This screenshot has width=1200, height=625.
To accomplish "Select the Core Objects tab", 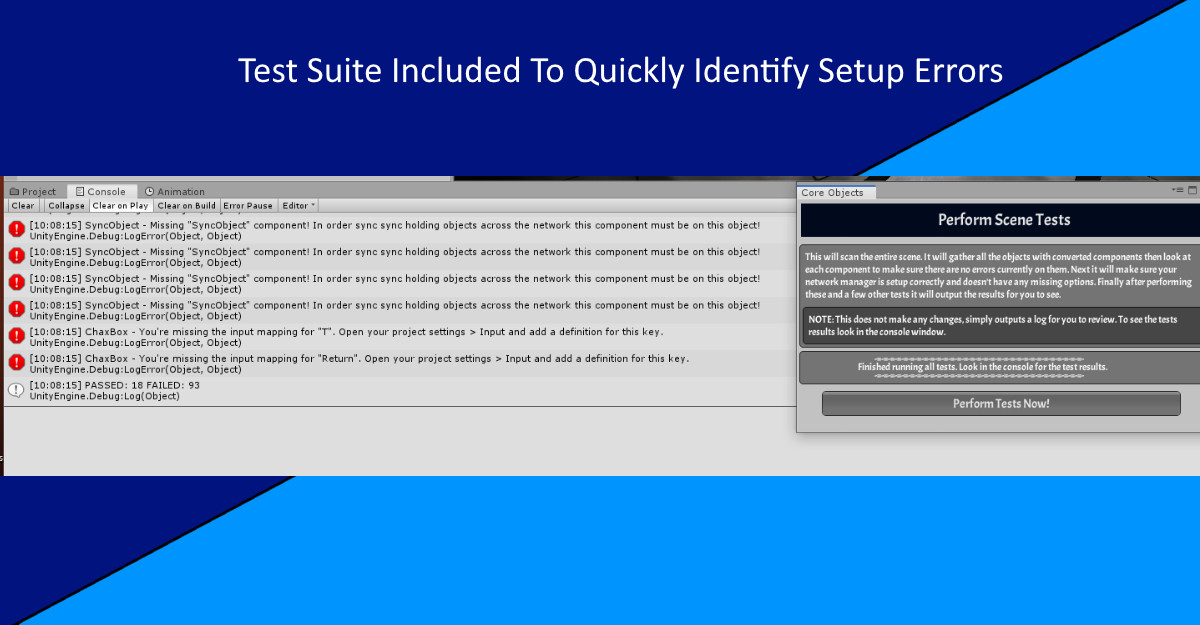I will (833, 193).
